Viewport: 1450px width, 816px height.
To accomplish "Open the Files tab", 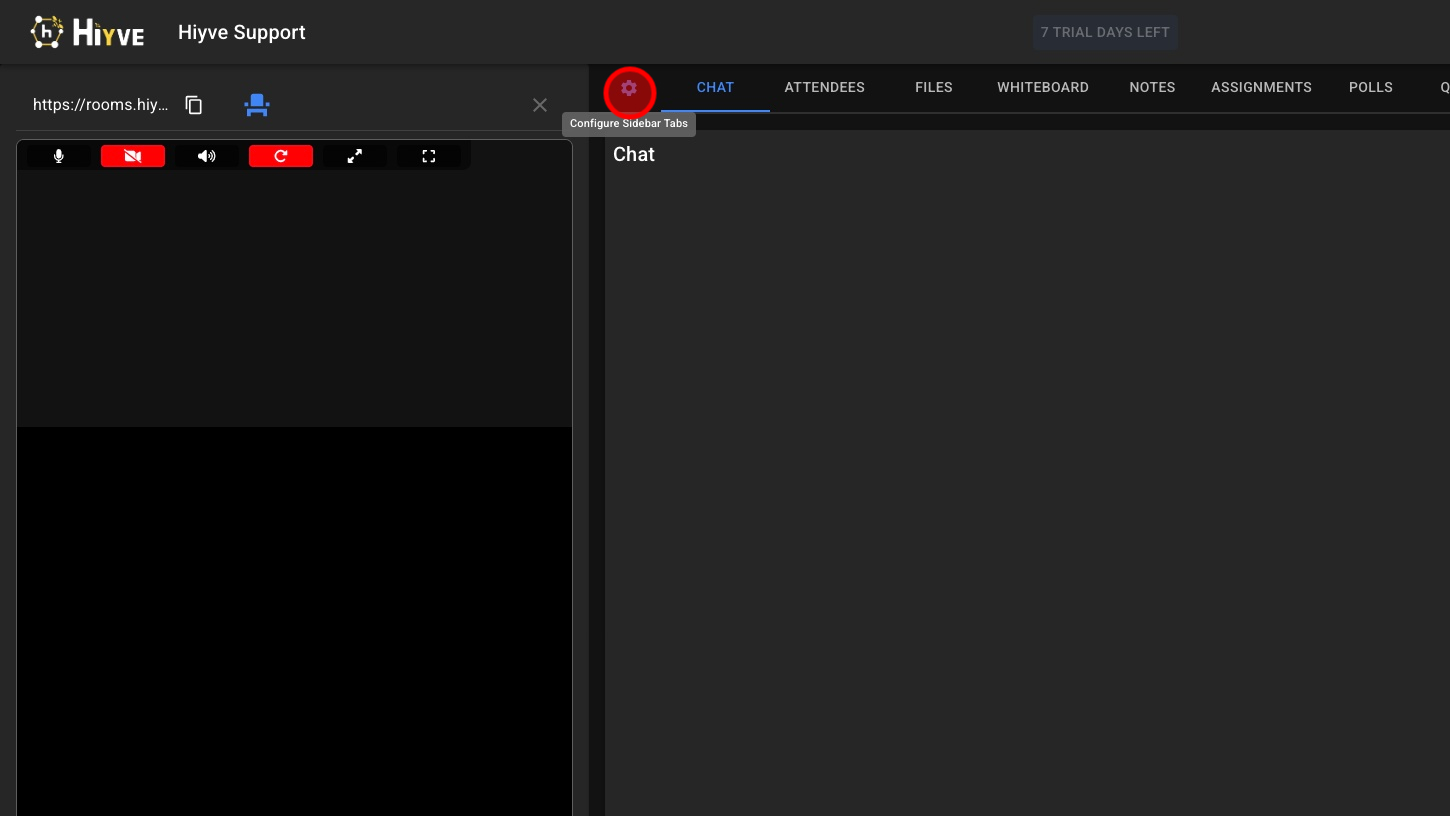I will tap(933, 88).
